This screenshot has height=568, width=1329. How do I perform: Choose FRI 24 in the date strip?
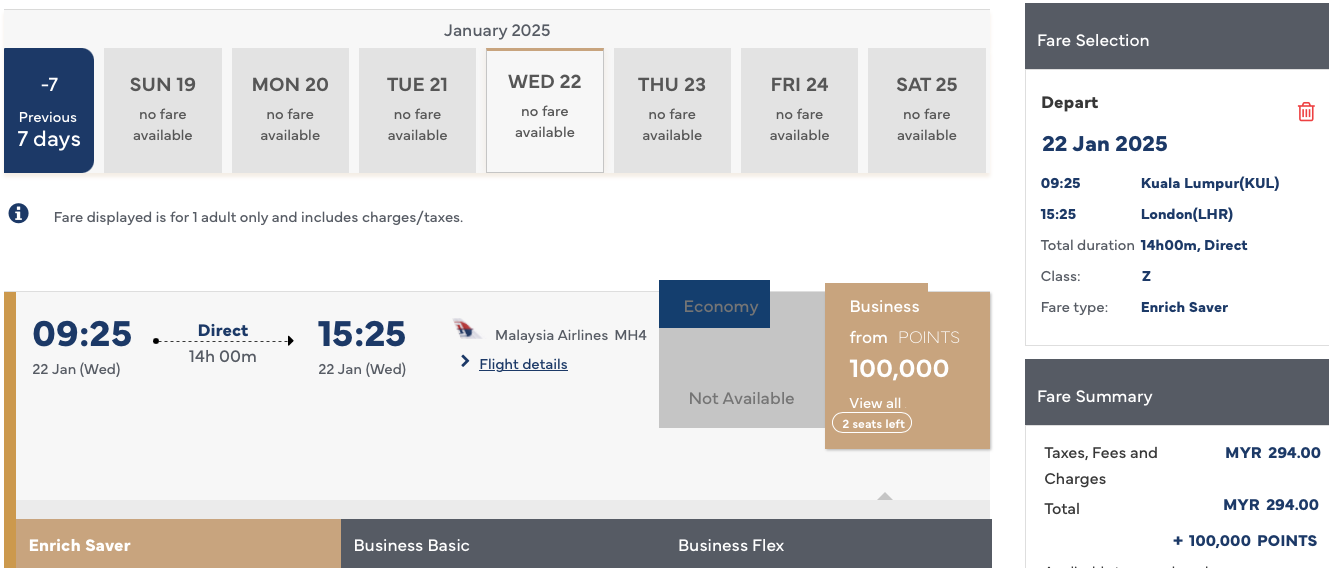coord(800,110)
